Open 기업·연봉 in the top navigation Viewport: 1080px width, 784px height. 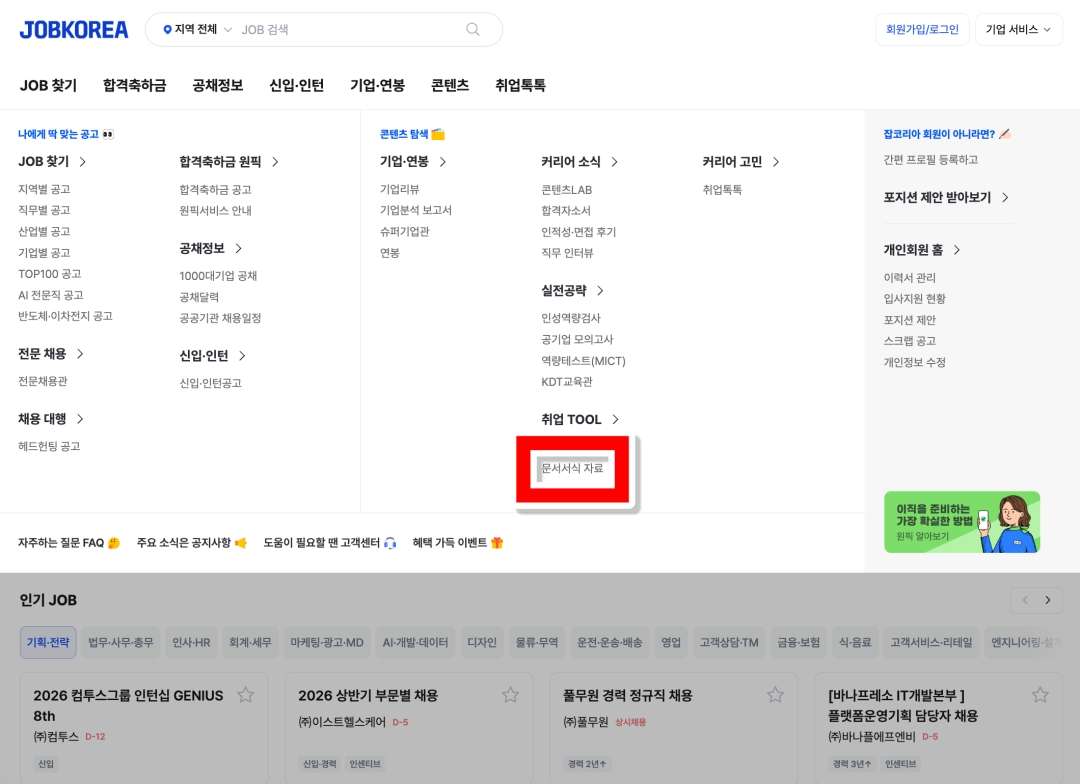tap(377, 85)
